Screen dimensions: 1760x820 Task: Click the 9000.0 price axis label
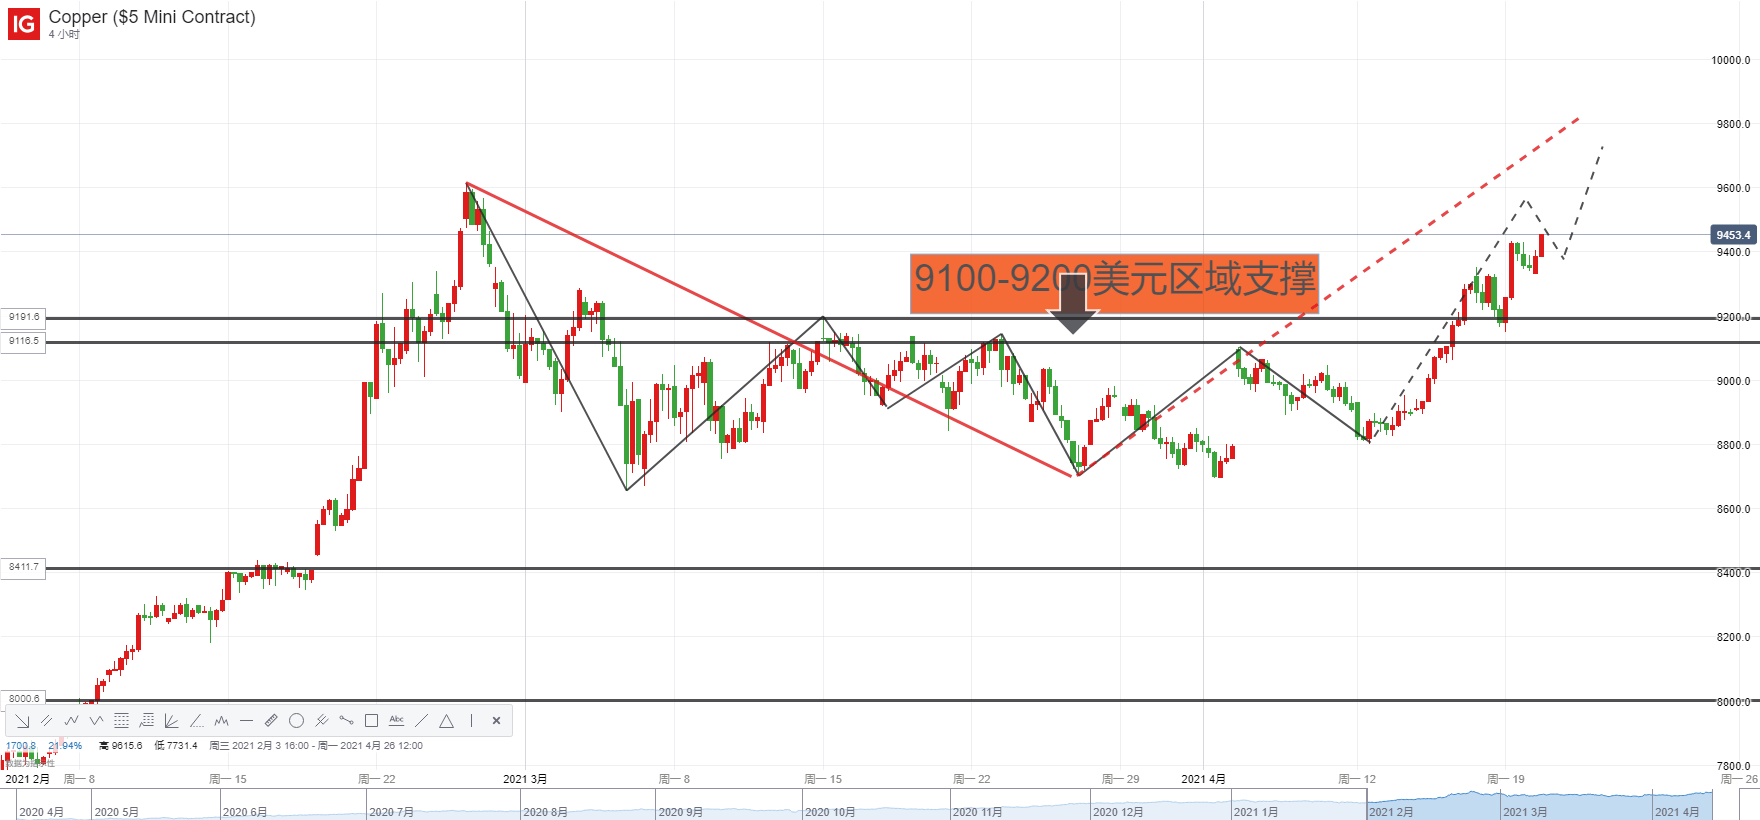coord(1733,381)
